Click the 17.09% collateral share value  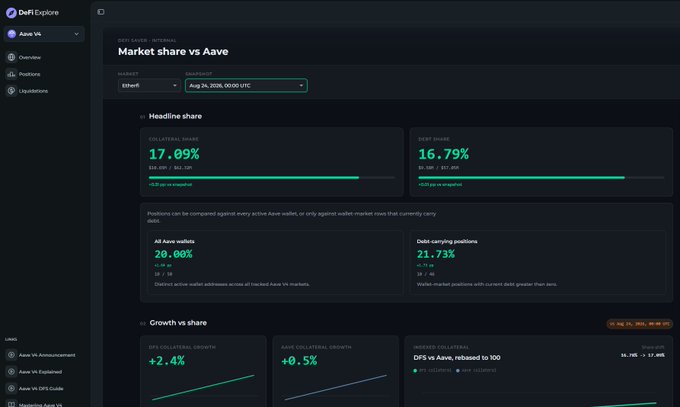[174, 154]
